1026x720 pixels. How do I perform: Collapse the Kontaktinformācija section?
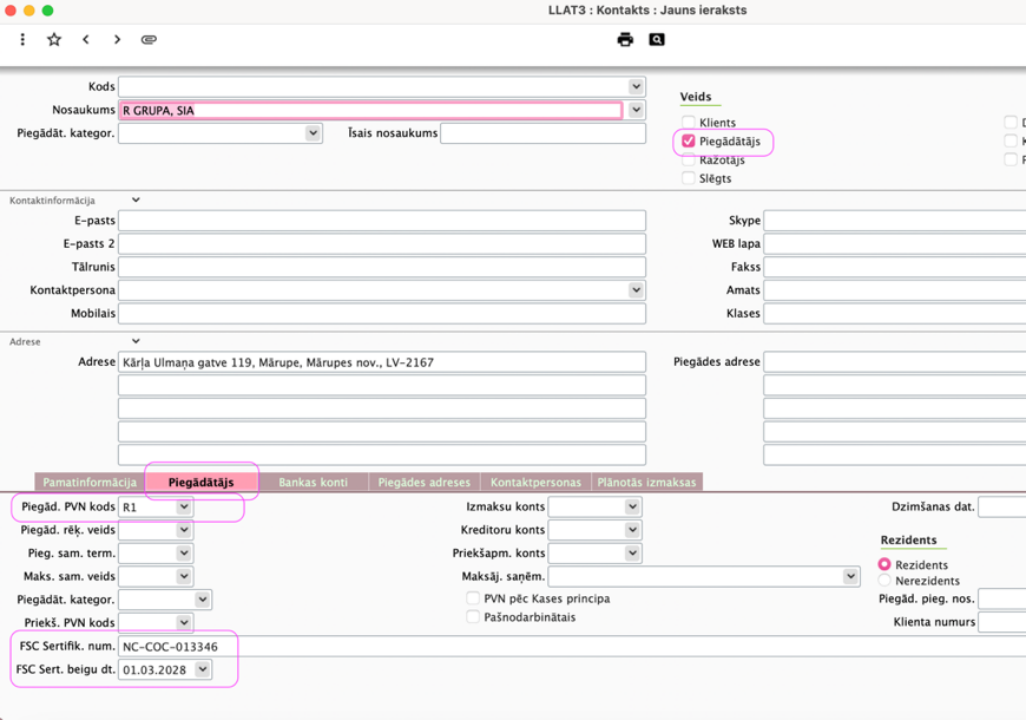136,200
